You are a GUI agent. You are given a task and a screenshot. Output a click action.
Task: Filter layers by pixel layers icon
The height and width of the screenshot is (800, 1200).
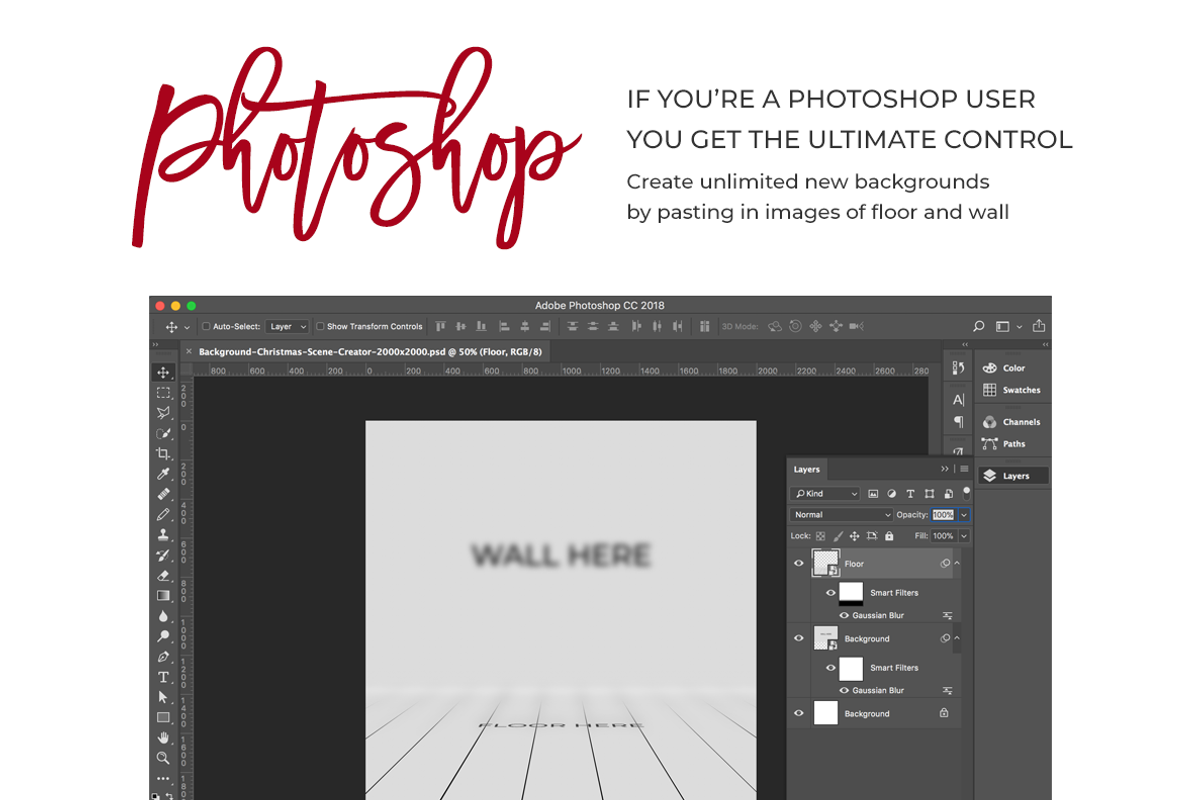click(x=873, y=494)
